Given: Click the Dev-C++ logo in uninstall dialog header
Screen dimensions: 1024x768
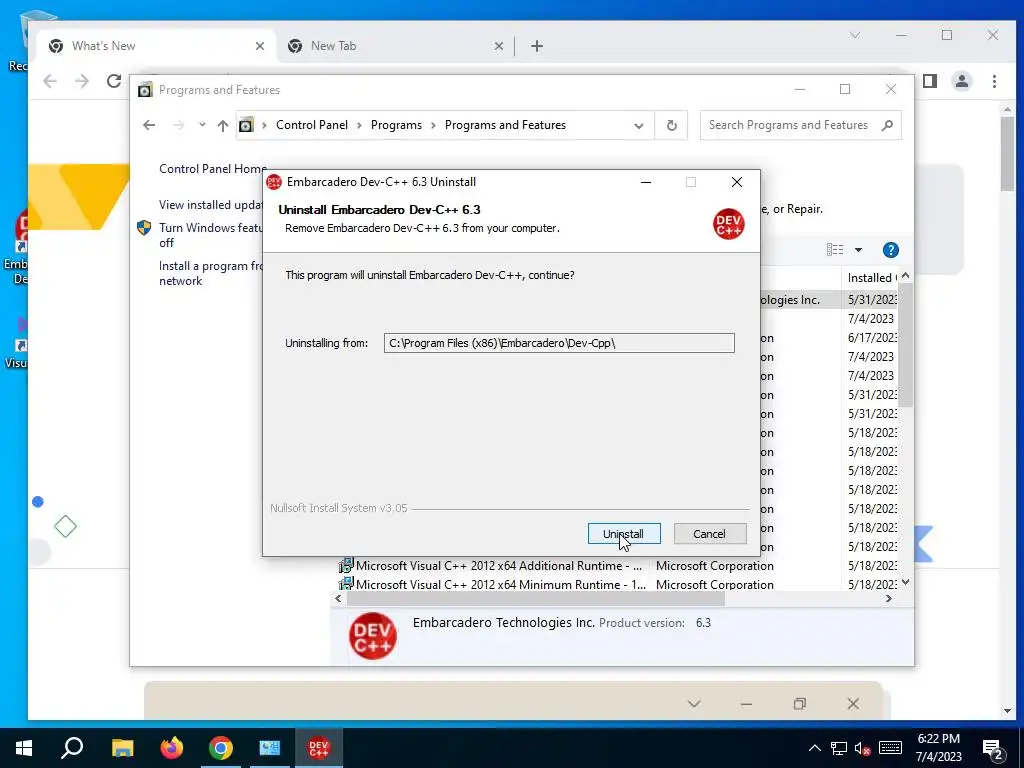Looking at the screenshot, I should click(x=728, y=224).
